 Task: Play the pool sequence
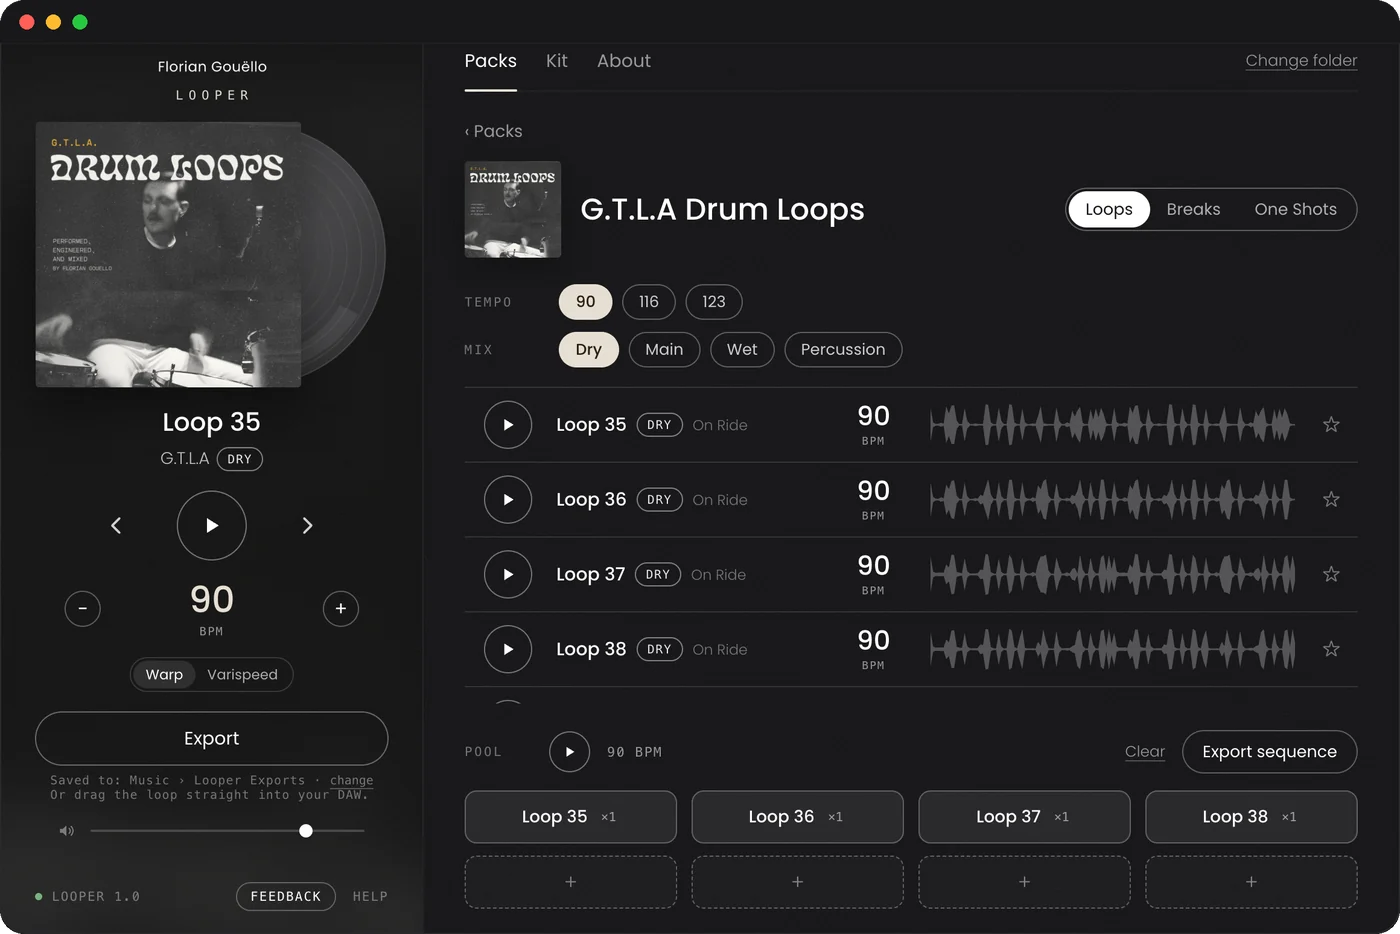coord(570,752)
